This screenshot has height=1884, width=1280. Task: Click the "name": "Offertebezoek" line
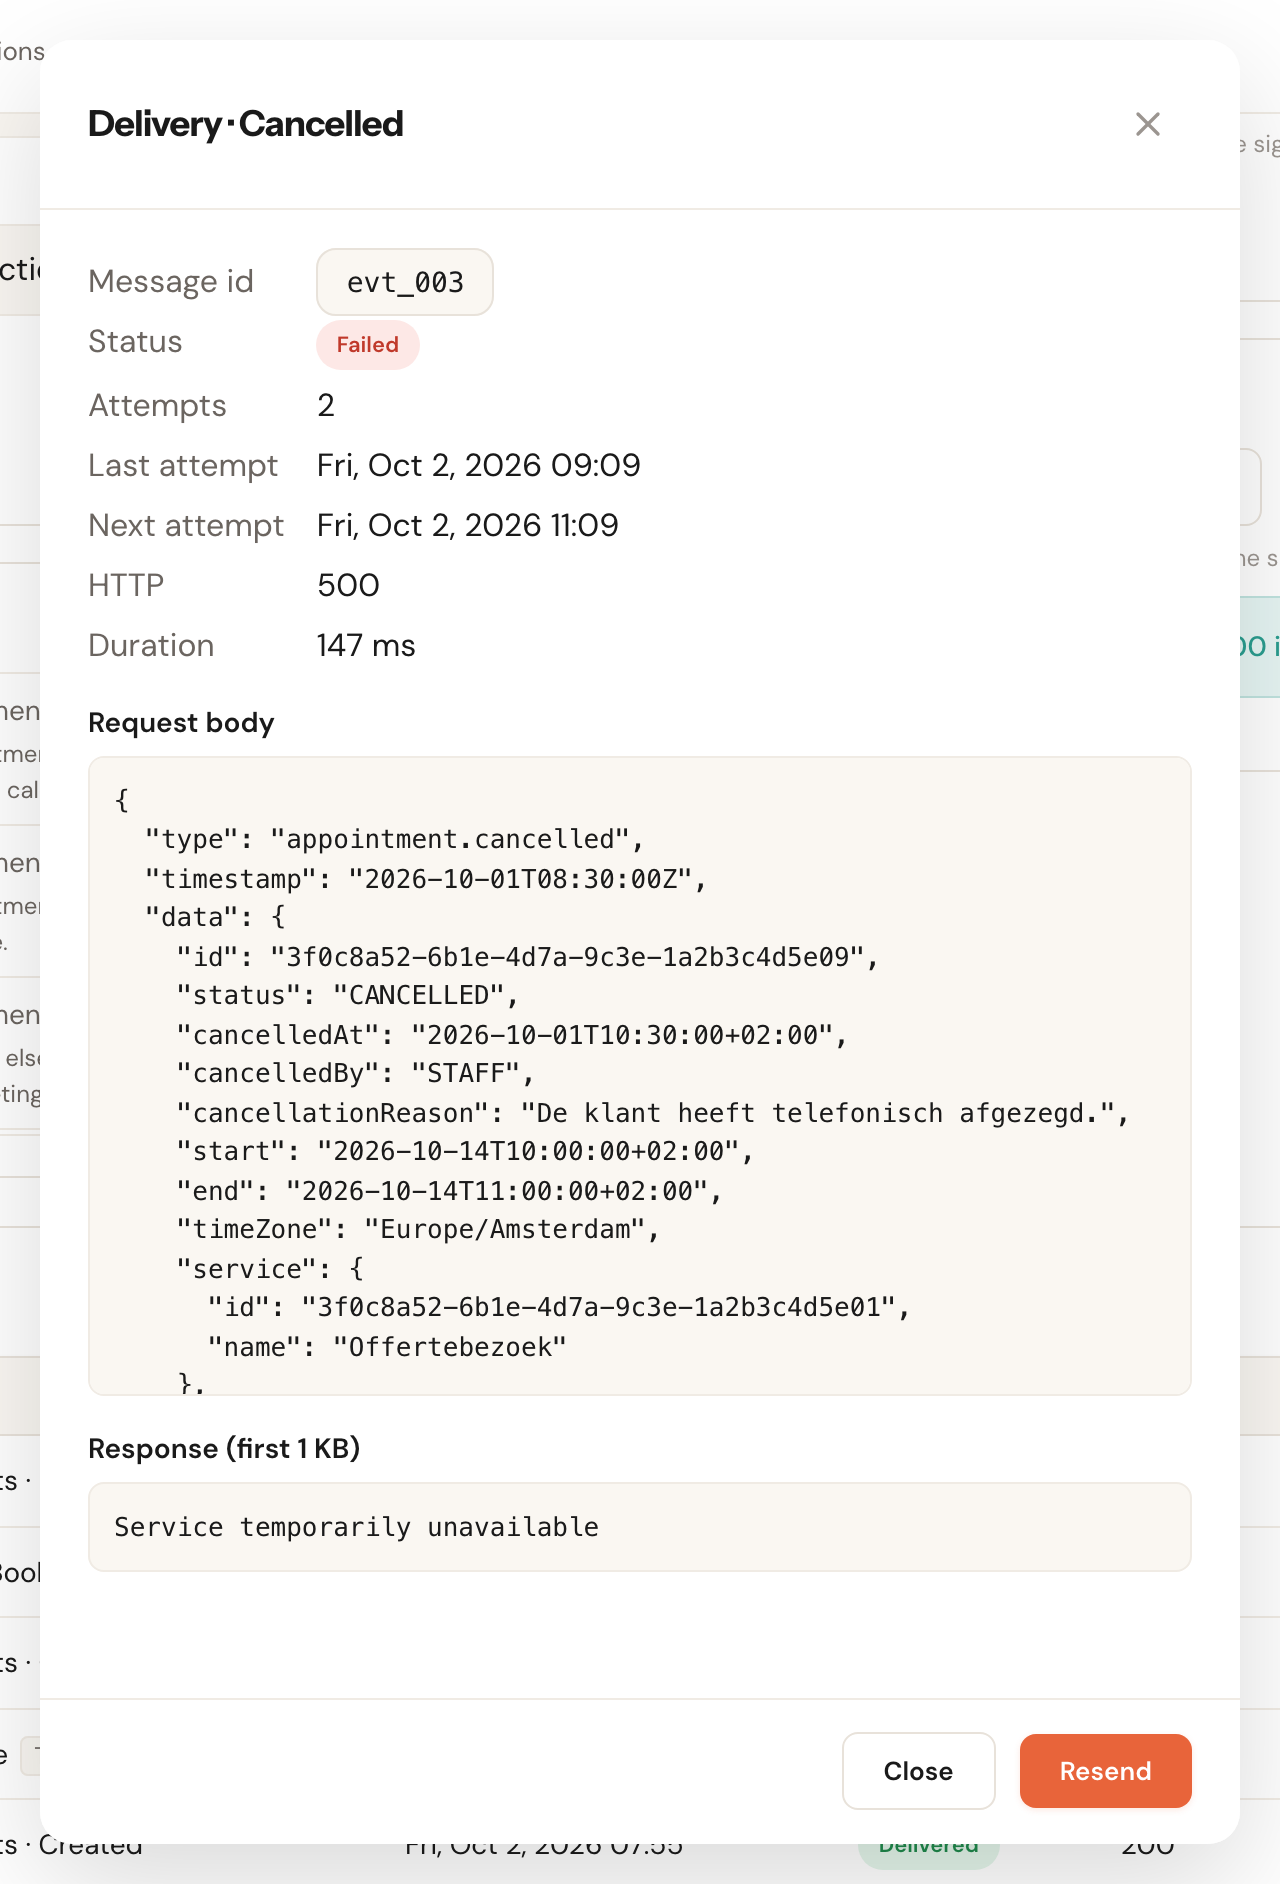[387, 1347]
